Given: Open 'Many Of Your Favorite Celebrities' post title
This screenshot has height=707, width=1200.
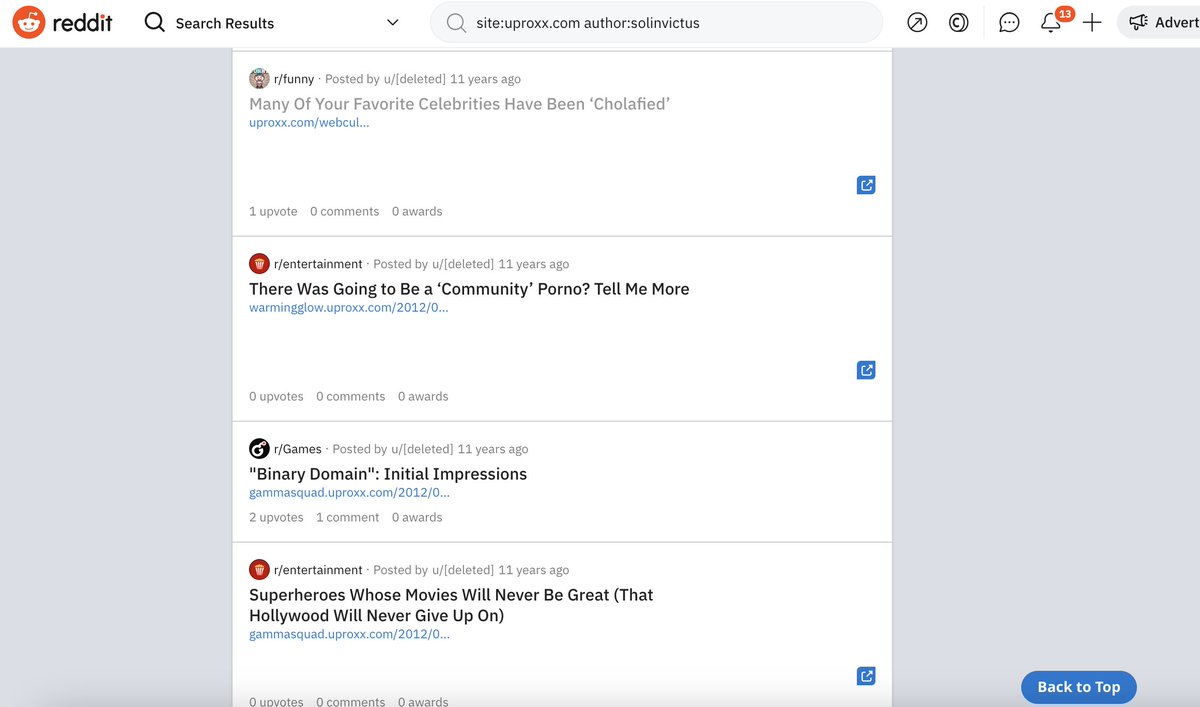Looking at the screenshot, I should pyautogui.click(x=459, y=104).
